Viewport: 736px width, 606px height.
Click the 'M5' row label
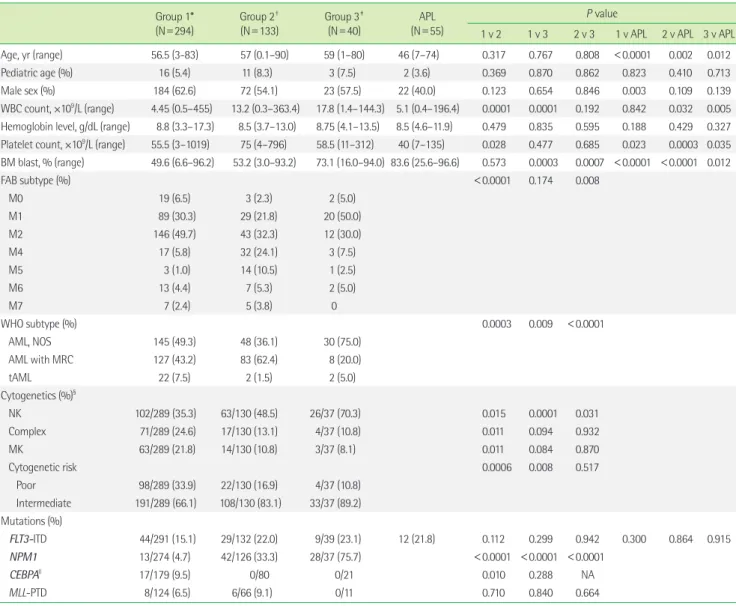tap(15, 270)
